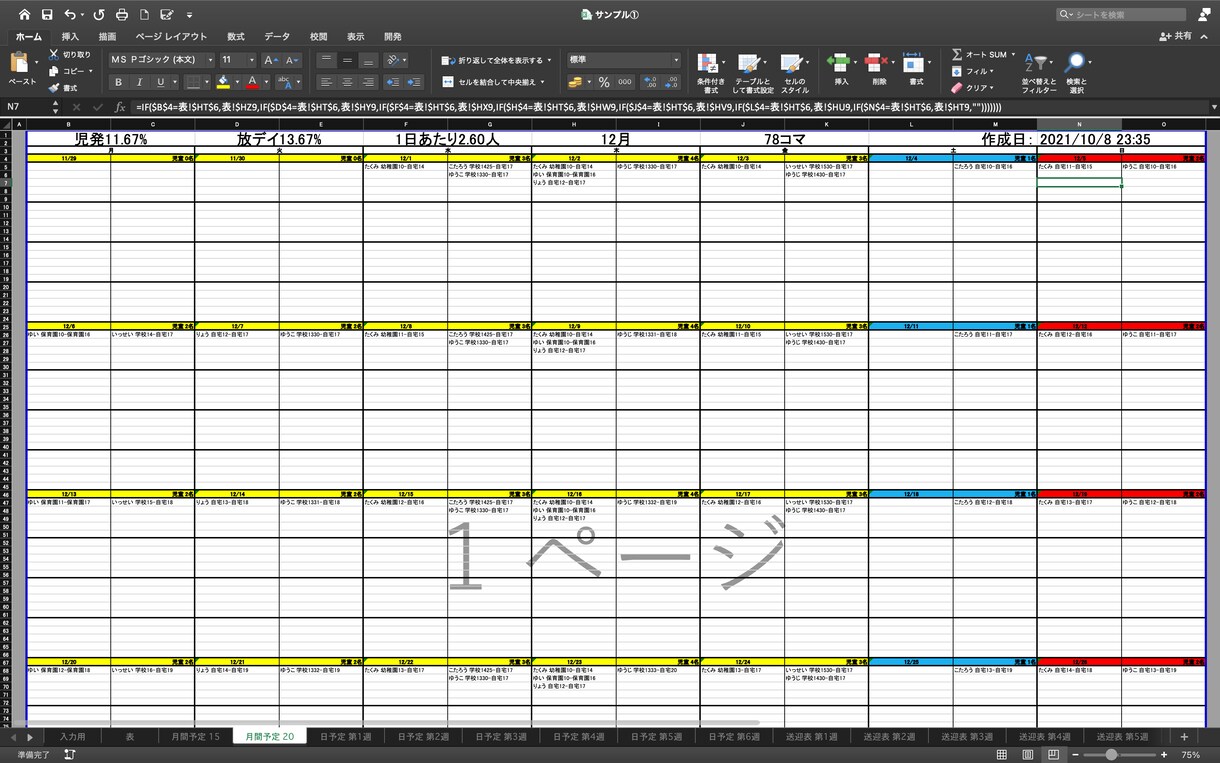Click the yellow fill color swatch
Viewport: 1220px width, 763px height.
[223, 82]
